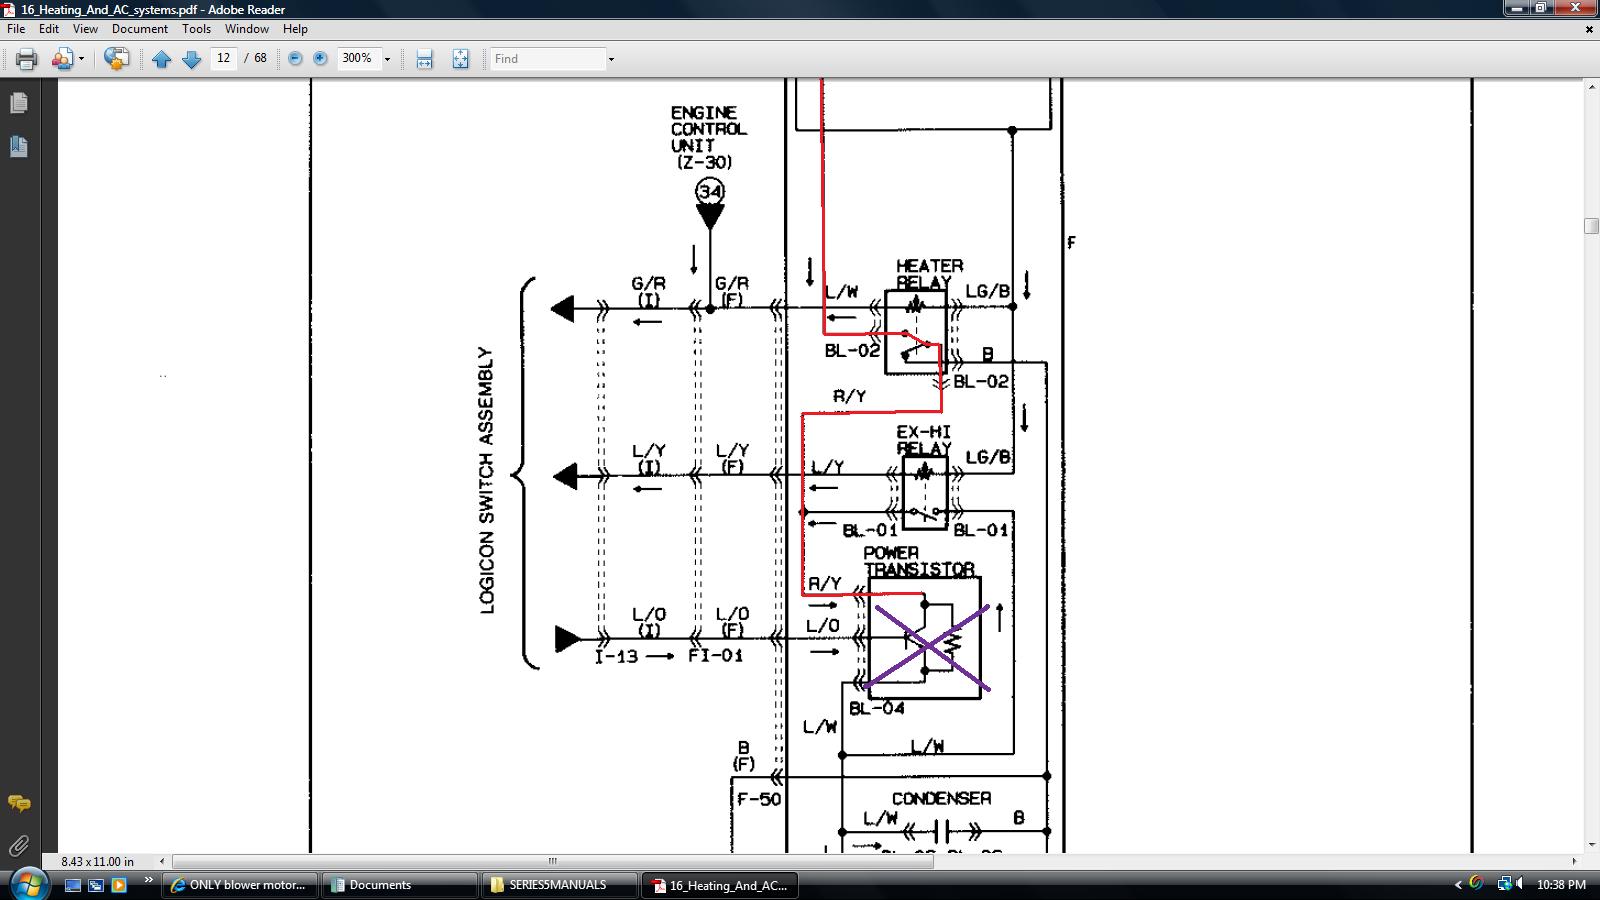Open the Document menu
The height and width of the screenshot is (900, 1600).
pyautogui.click(x=139, y=29)
